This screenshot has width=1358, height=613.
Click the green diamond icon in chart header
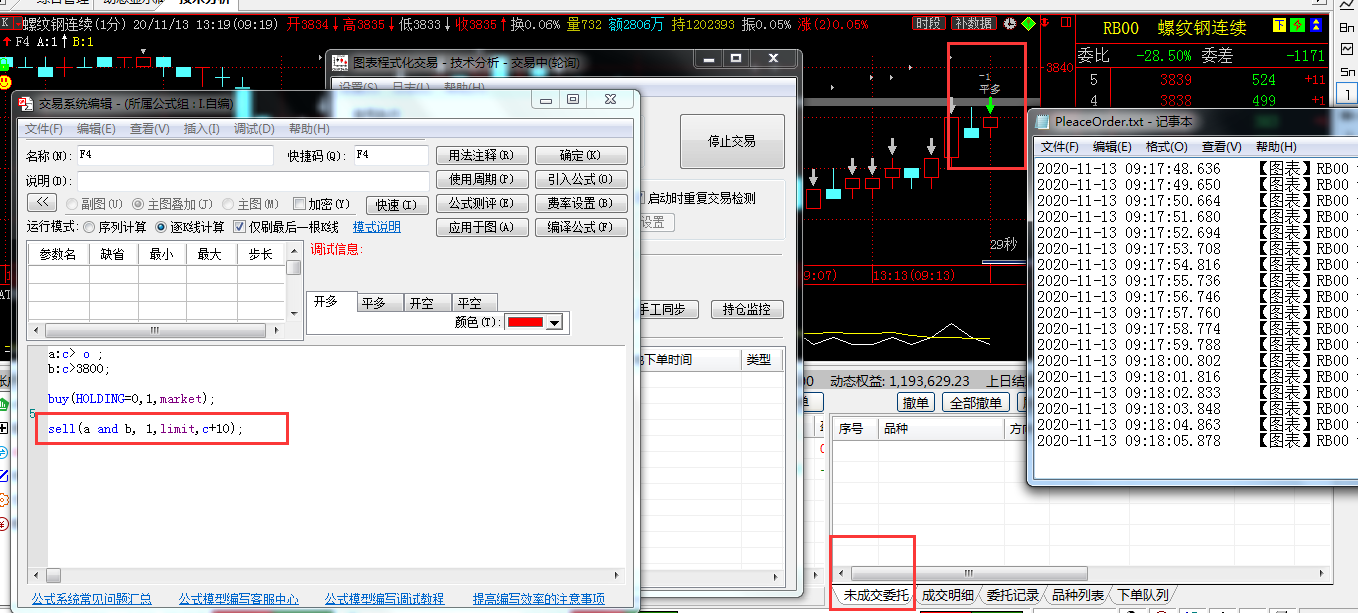coord(1028,23)
